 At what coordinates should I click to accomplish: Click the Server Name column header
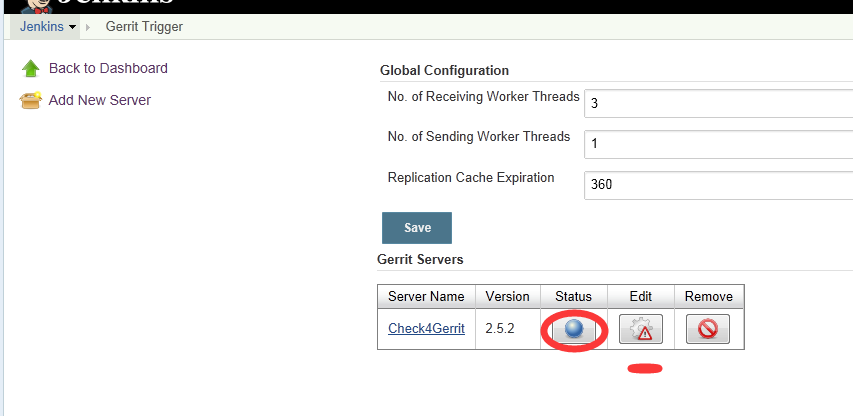[x=426, y=296]
